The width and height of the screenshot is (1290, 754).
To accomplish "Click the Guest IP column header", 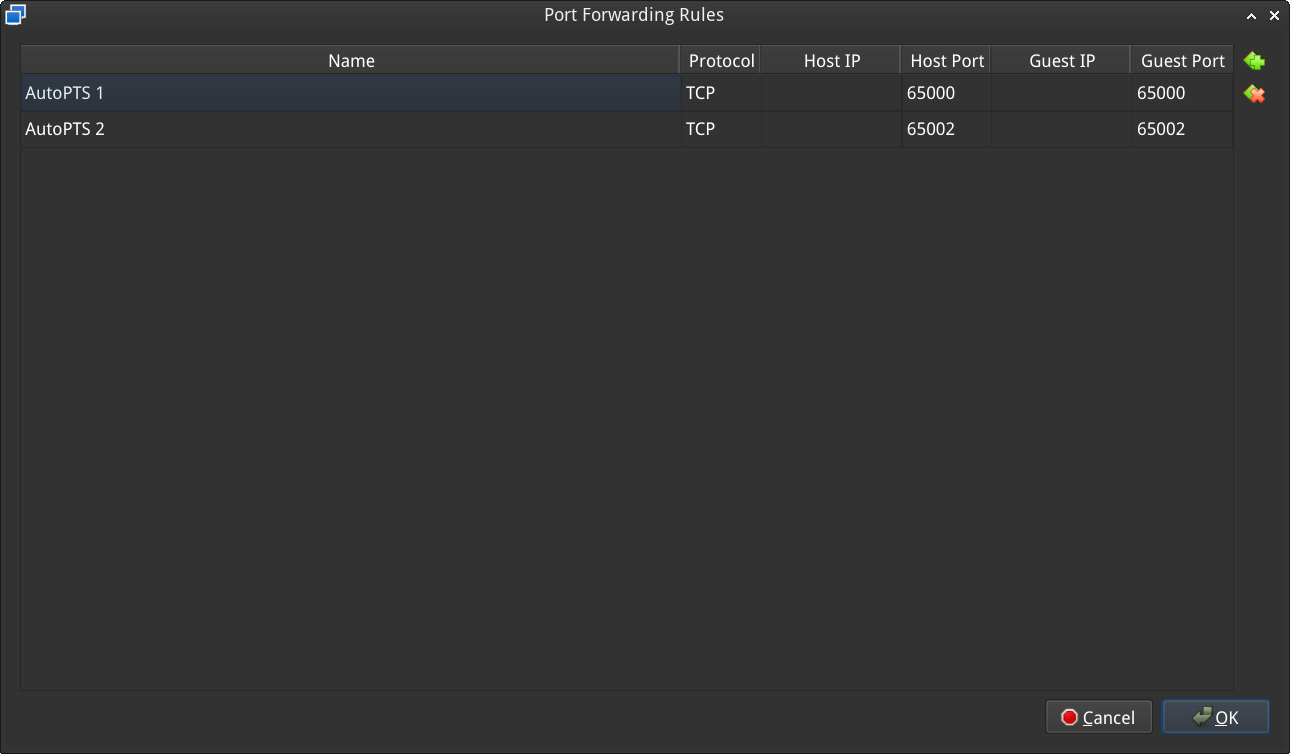I will click(1061, 60).
